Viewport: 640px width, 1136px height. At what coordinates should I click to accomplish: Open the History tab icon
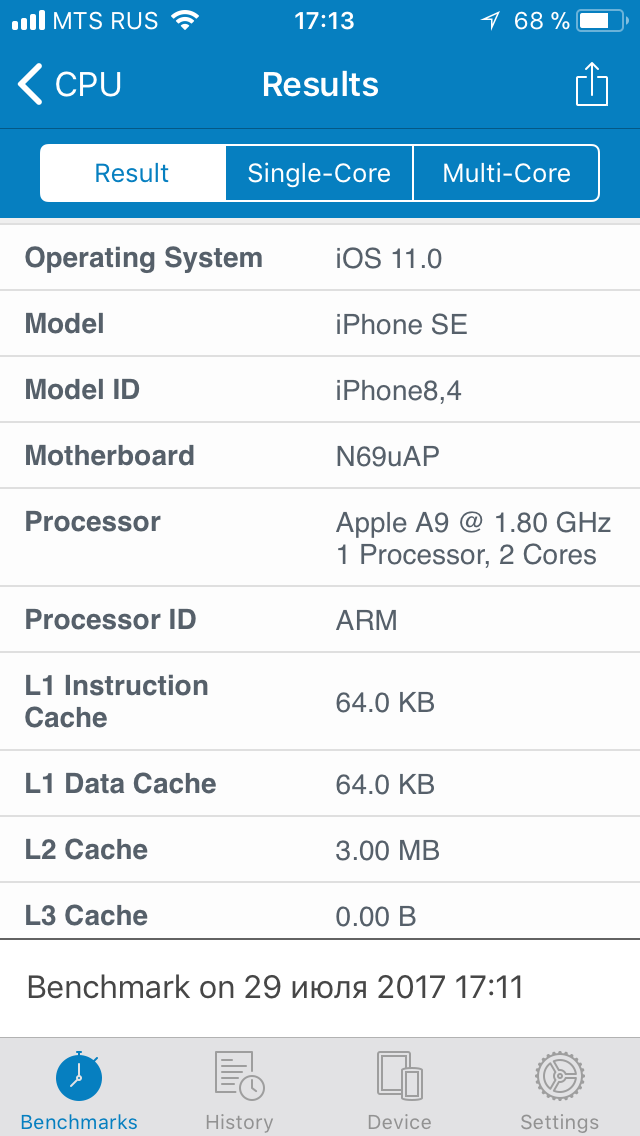click(x=239, y=1075)
